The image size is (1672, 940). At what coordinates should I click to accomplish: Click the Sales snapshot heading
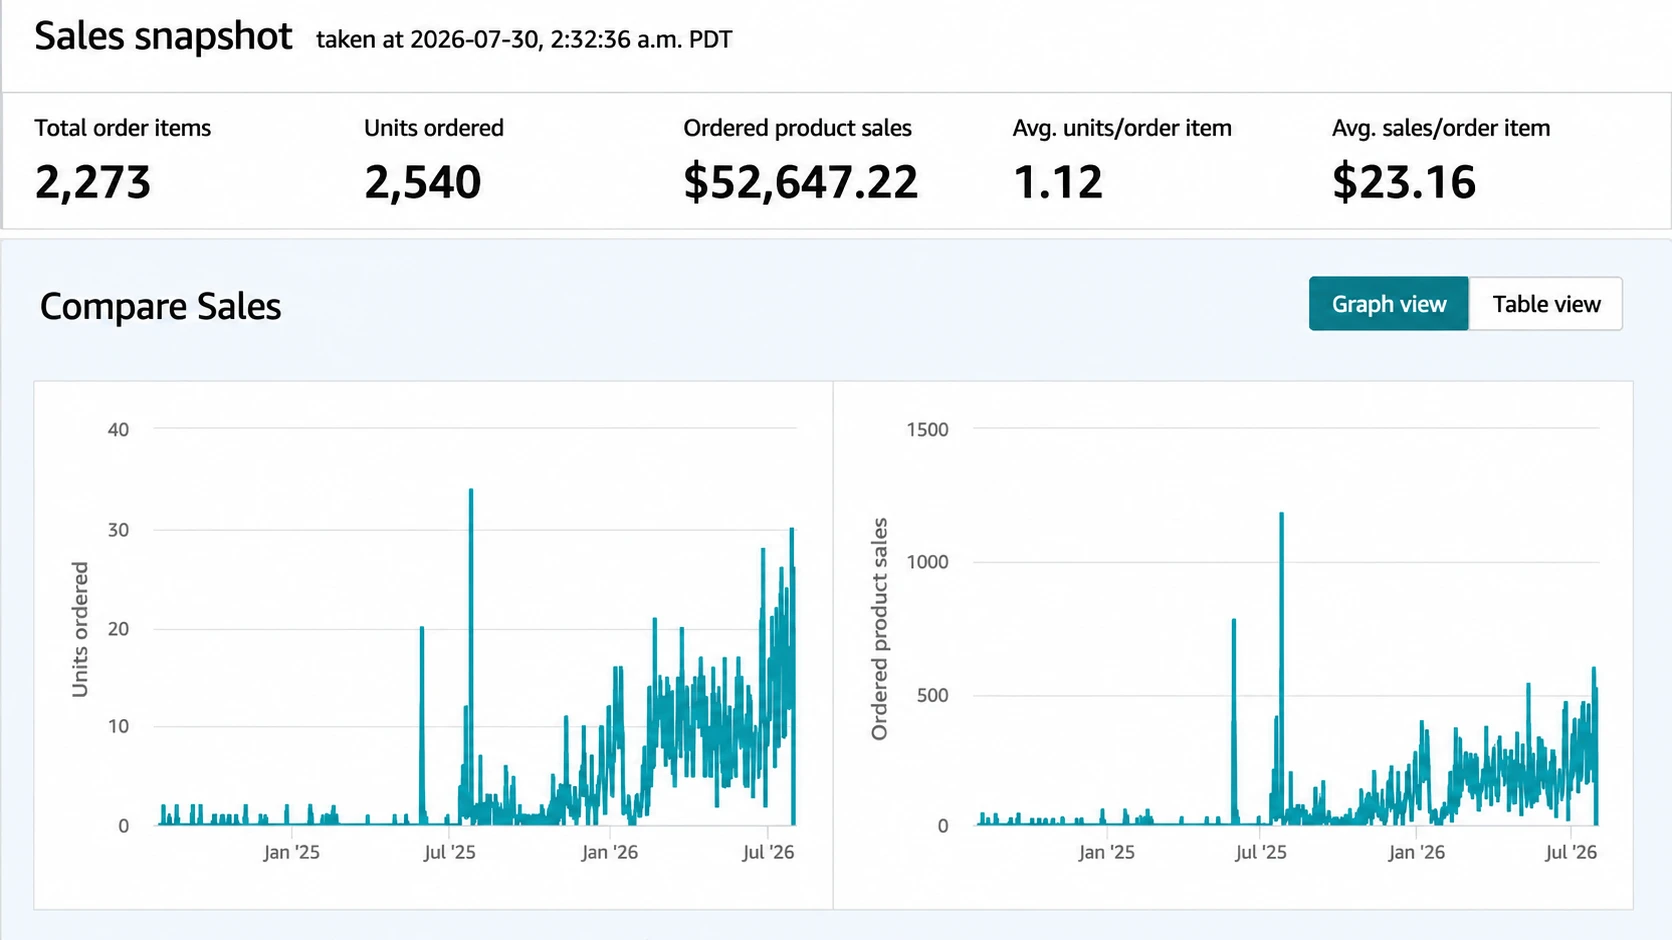[x=163, y=37]
